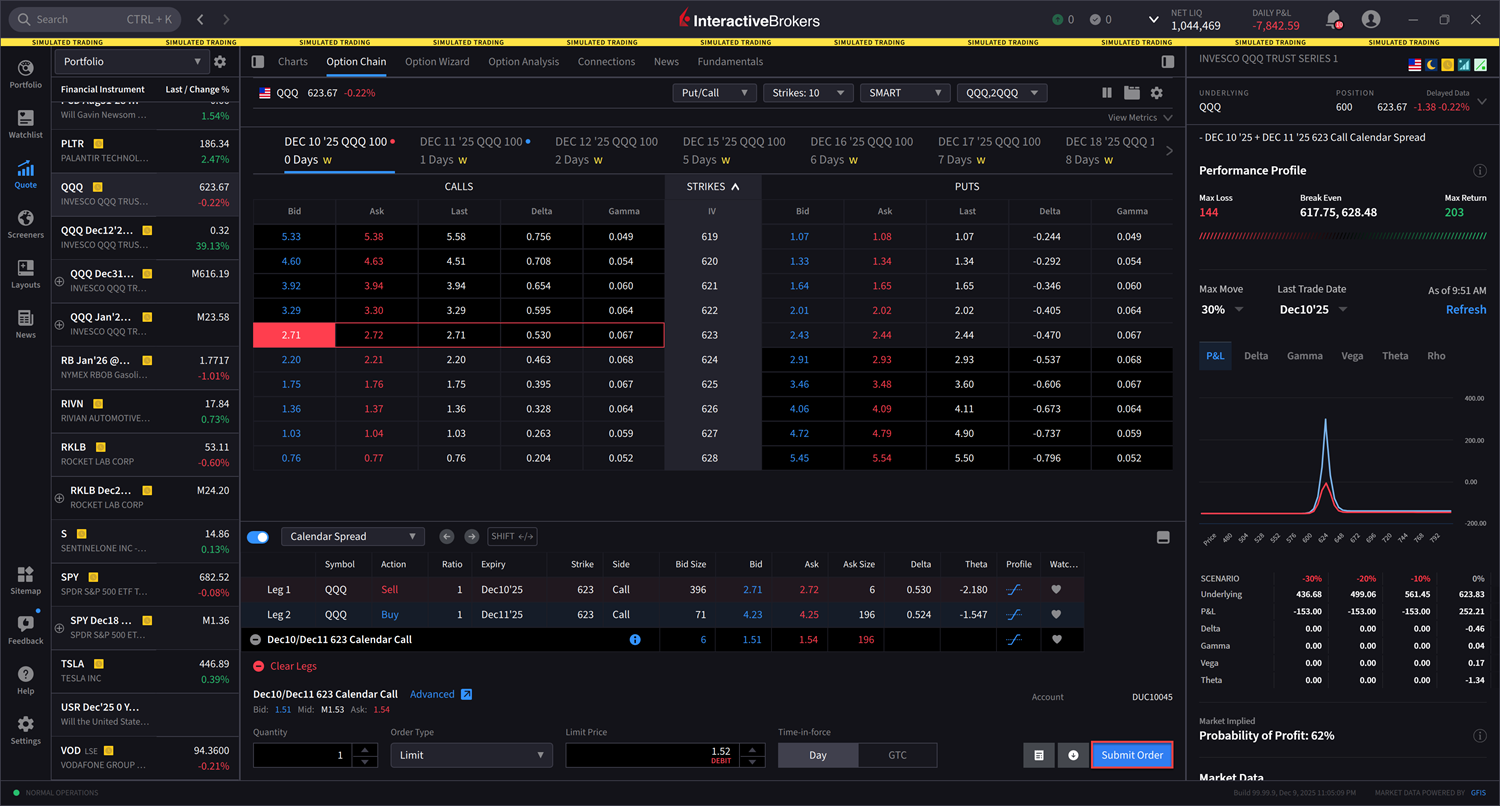The width and height of the screenshot is (1500, 806).
Task: Click the Refresh link in the right panel
Action: [1465, 309]
